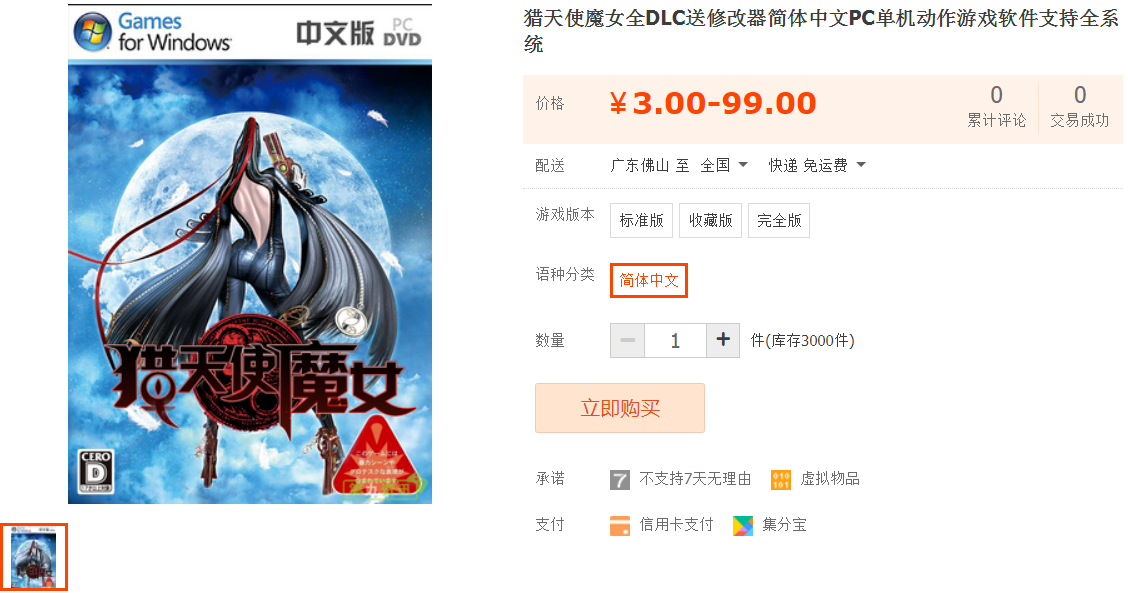Click the minus icon to decrease quantity
The width and height of the screenshot is (1128, 593).
coord(627,340)
